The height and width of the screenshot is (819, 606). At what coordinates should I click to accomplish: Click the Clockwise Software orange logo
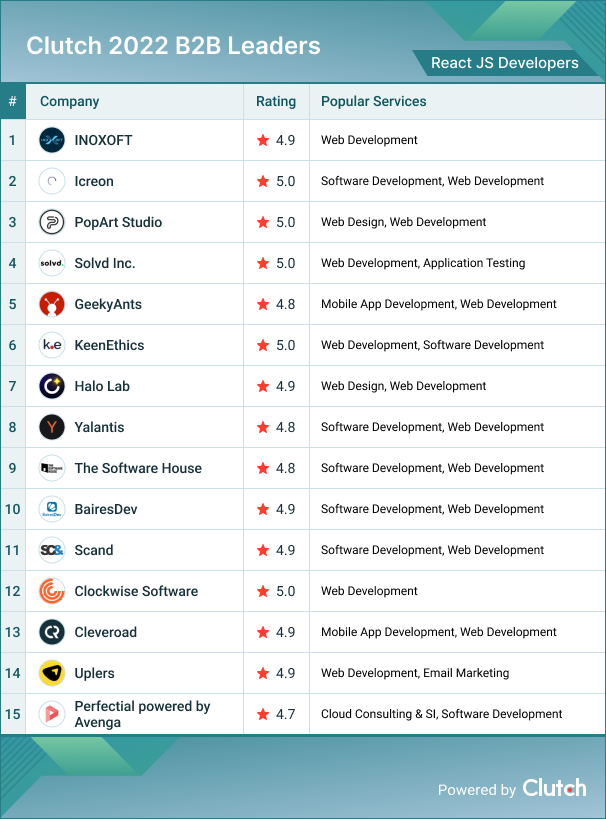52,591
